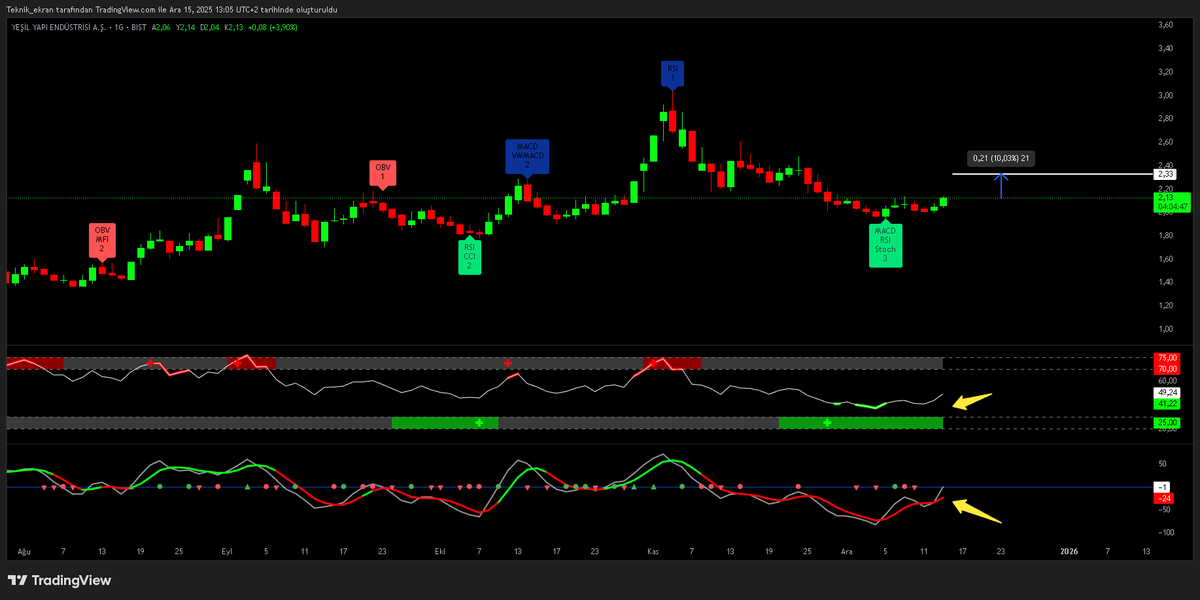
Task: Click the 0,21 (10,03%) 21 measurement label
Action: click(1002, 158)
